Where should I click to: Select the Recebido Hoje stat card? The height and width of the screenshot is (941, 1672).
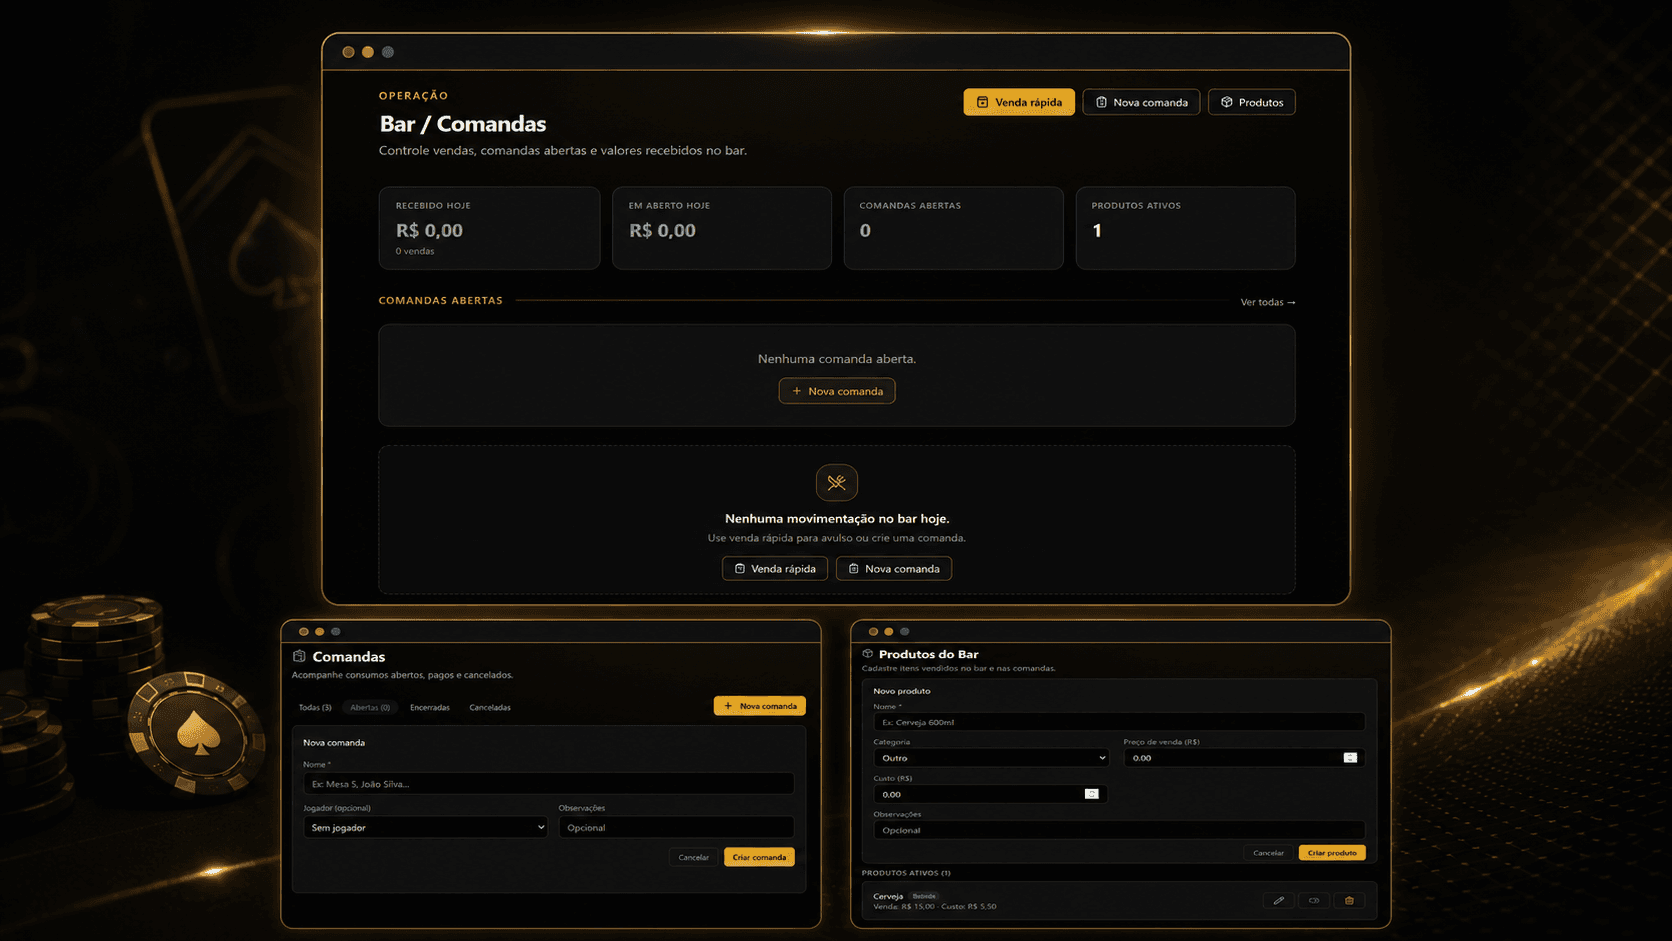(x=489, y=228)
